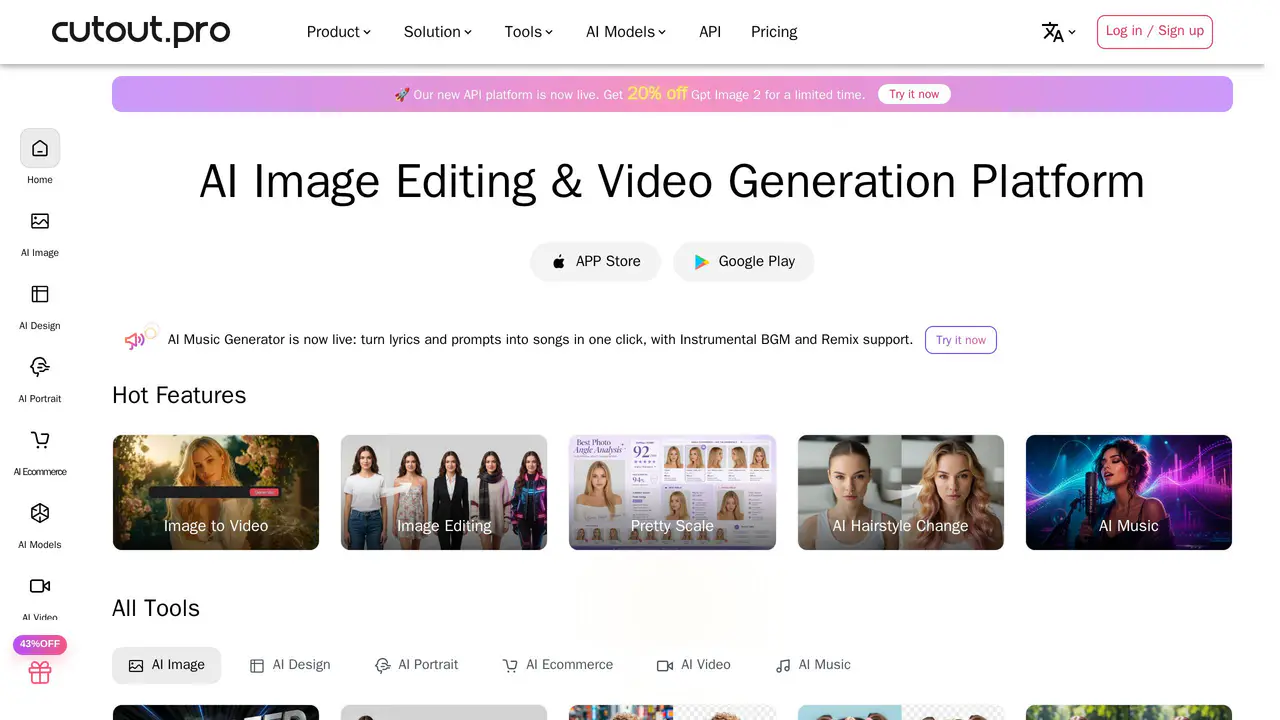Click Try it now in purple banner
Viewport: 1280px width, 720px height.
(914, 94)
